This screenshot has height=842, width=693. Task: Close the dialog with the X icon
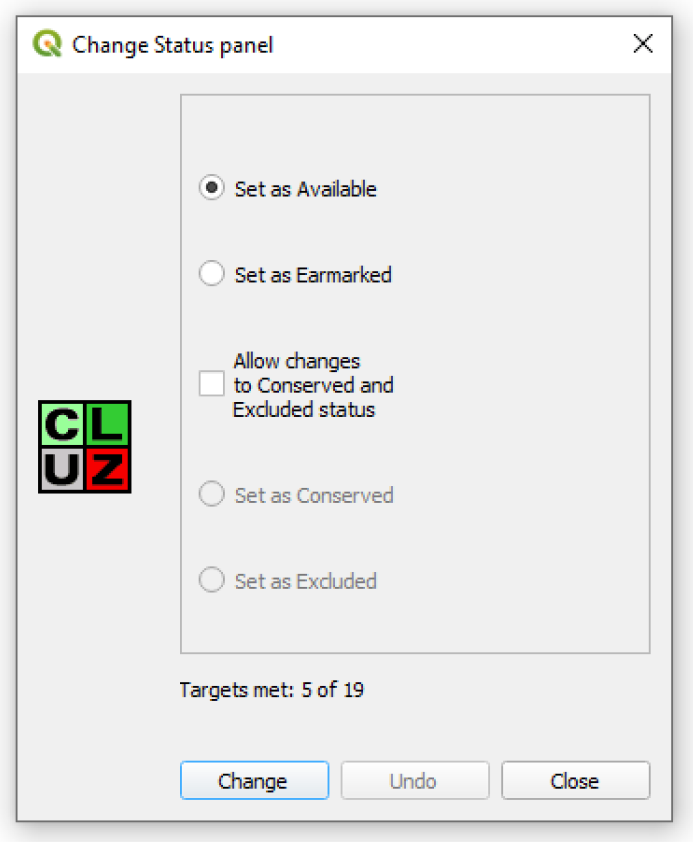pos(643,44)
